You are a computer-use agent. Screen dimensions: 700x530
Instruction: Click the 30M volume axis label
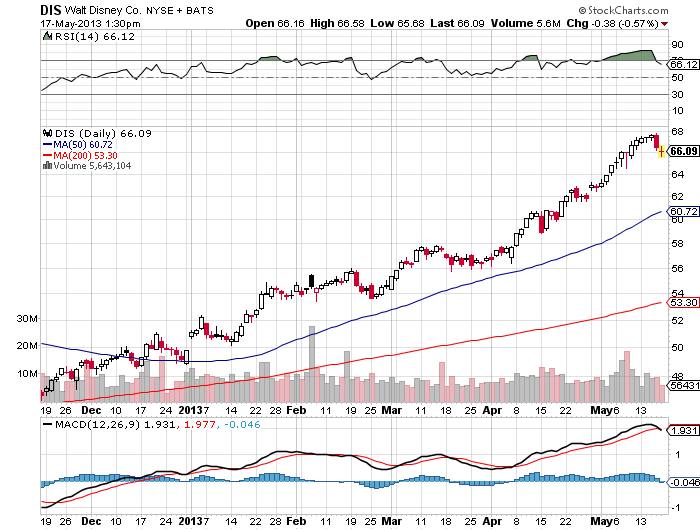[27, 319]
